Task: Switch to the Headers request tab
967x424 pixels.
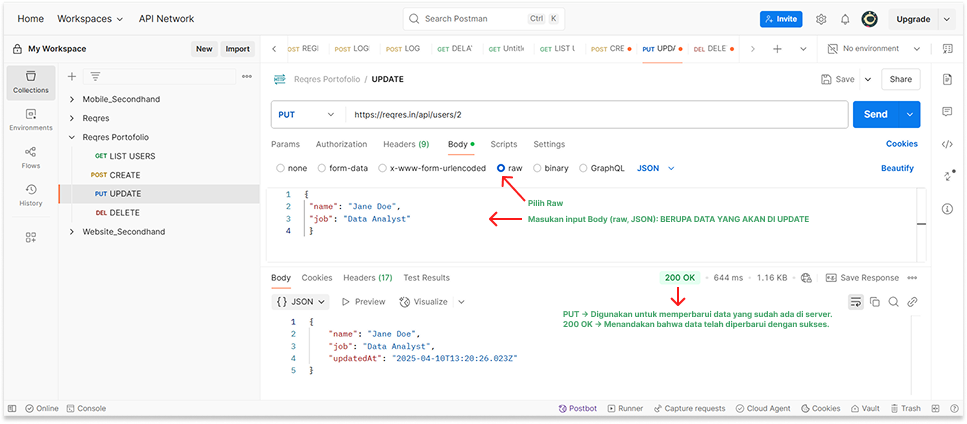Action: [405, 144]
